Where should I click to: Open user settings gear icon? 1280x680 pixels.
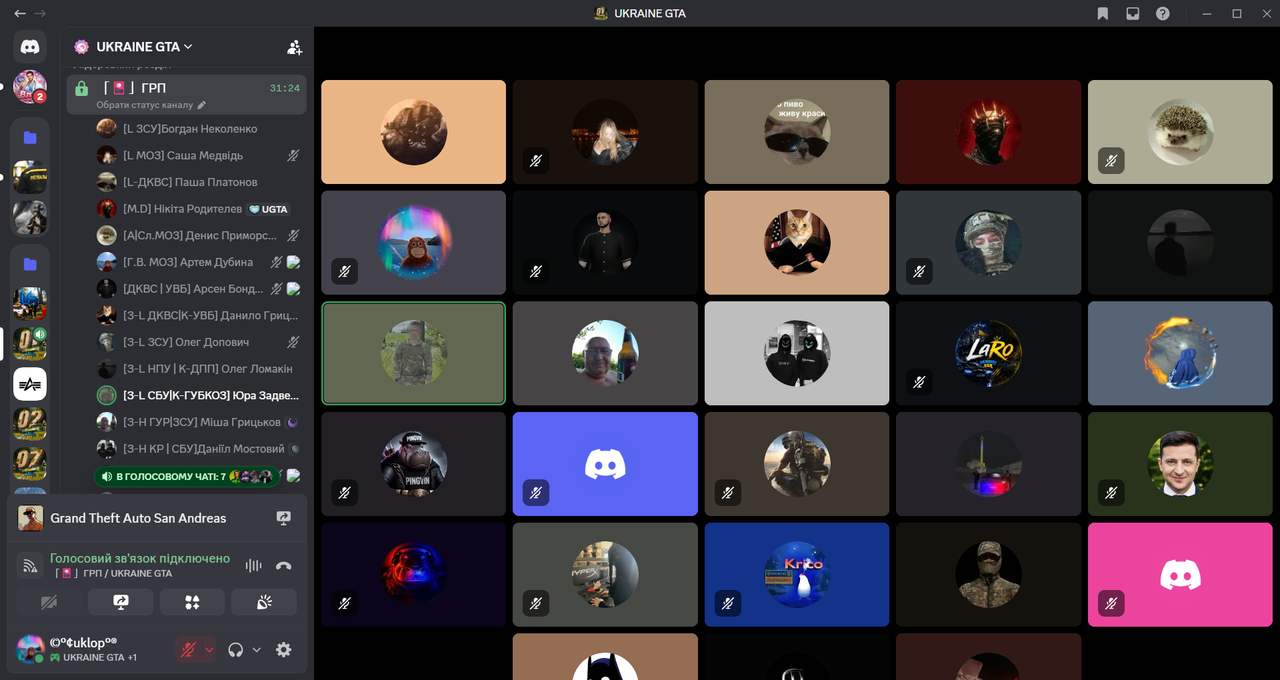point(284,649)
